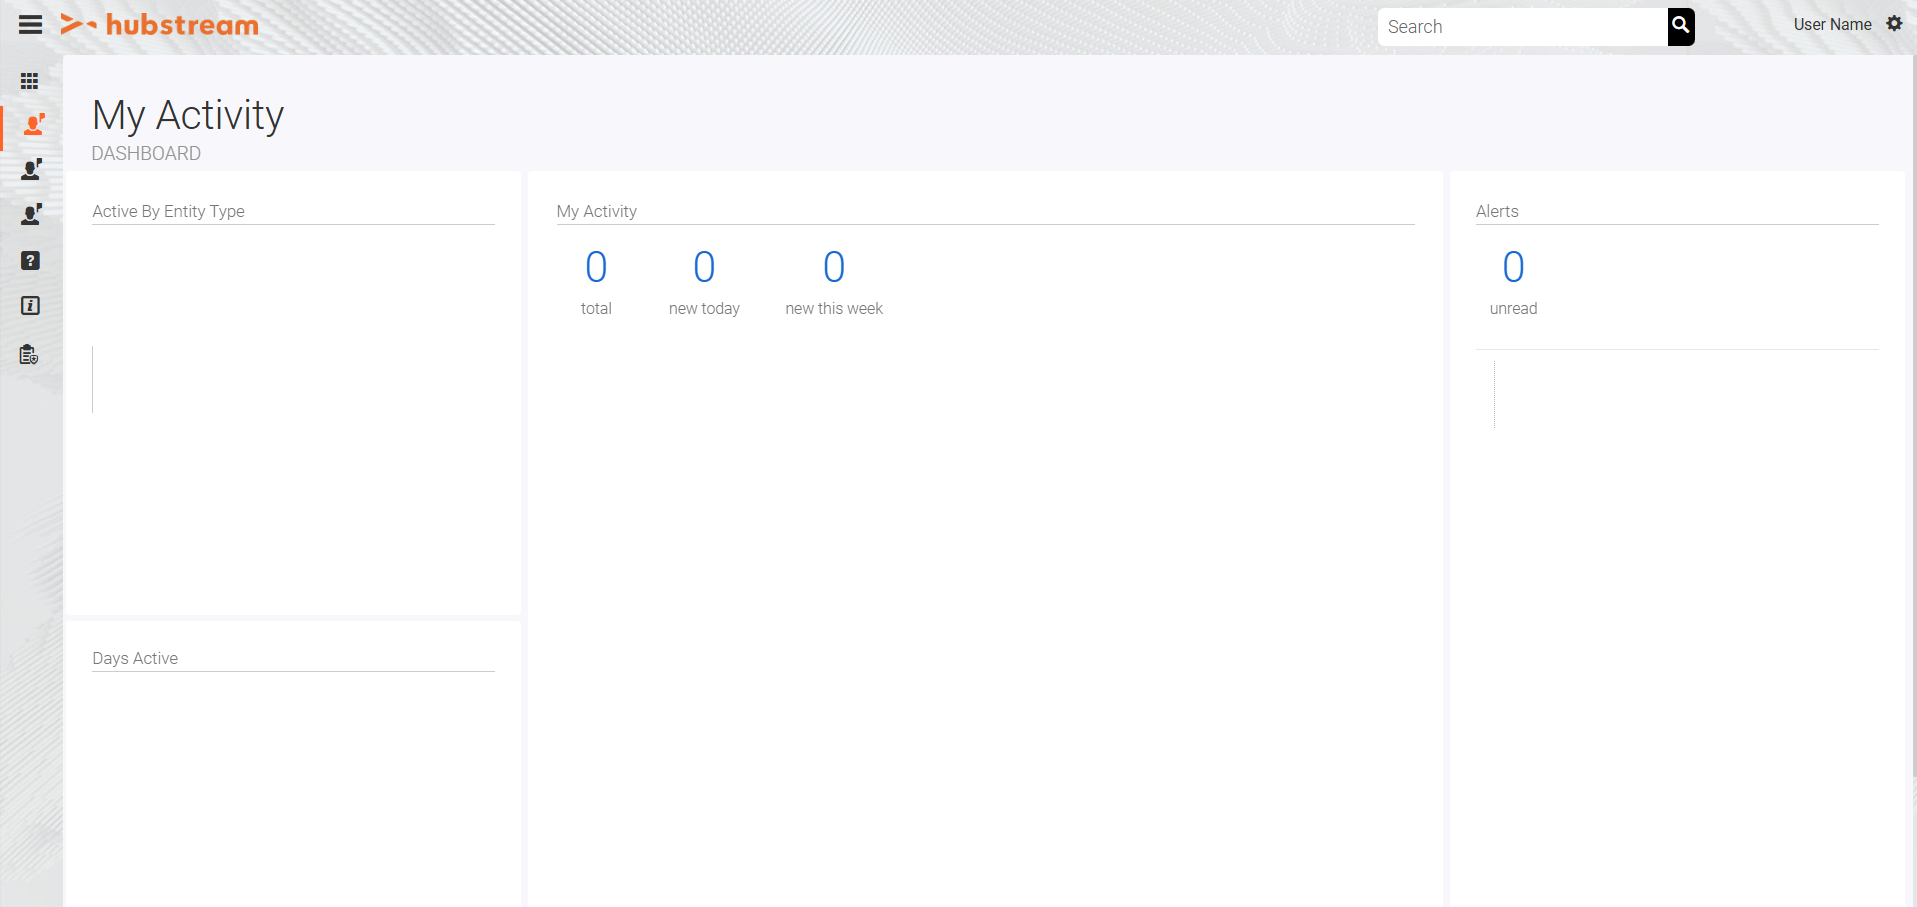Screen dimensions: 1917x907
Task: Click the Hubstream logo
Action: pos(160,24)
